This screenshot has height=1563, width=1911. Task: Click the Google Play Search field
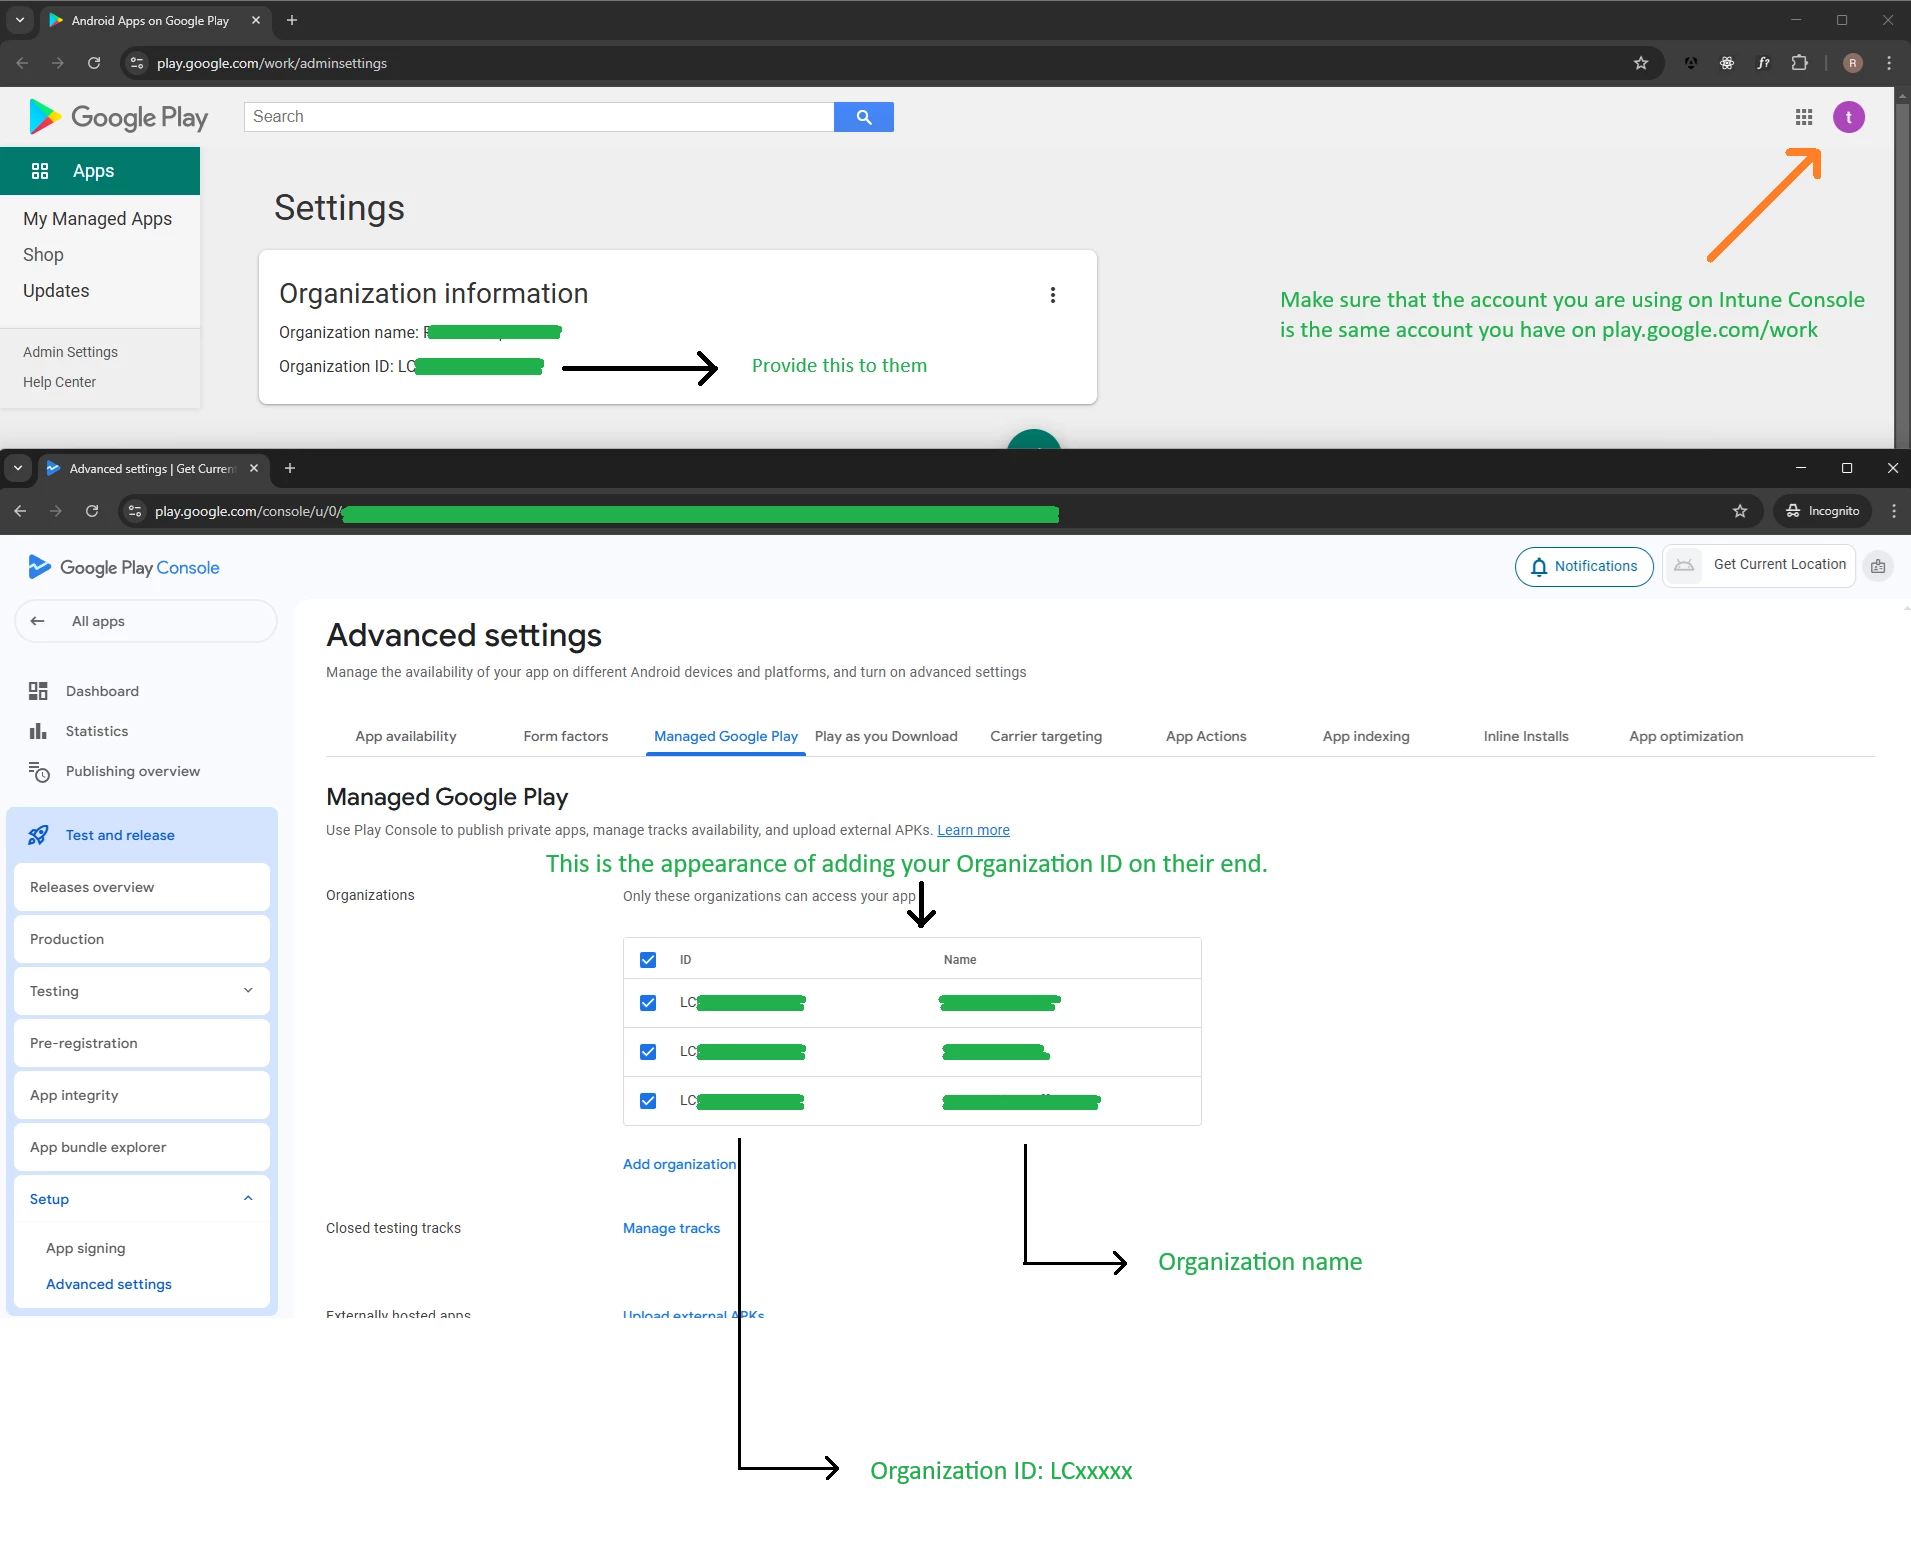(x=539, y=117)
